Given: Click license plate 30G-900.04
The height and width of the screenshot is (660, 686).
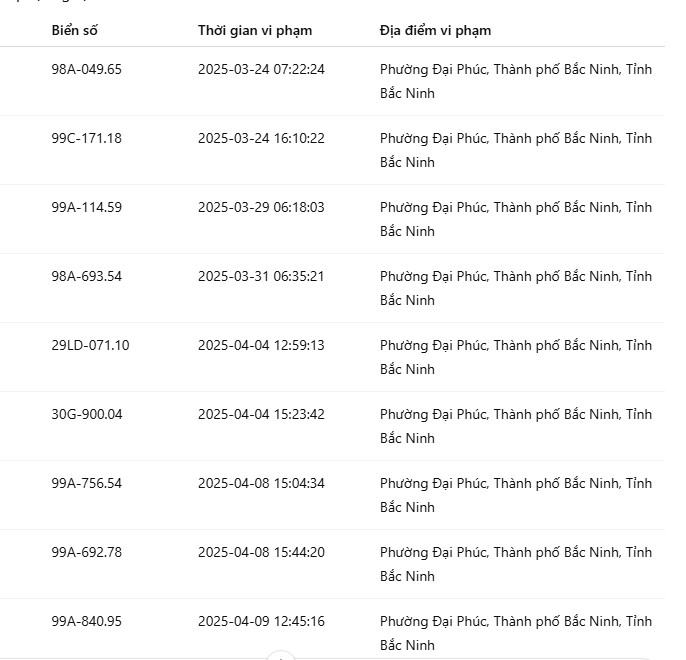Looking at the screenshot, I should coord(87,414).
